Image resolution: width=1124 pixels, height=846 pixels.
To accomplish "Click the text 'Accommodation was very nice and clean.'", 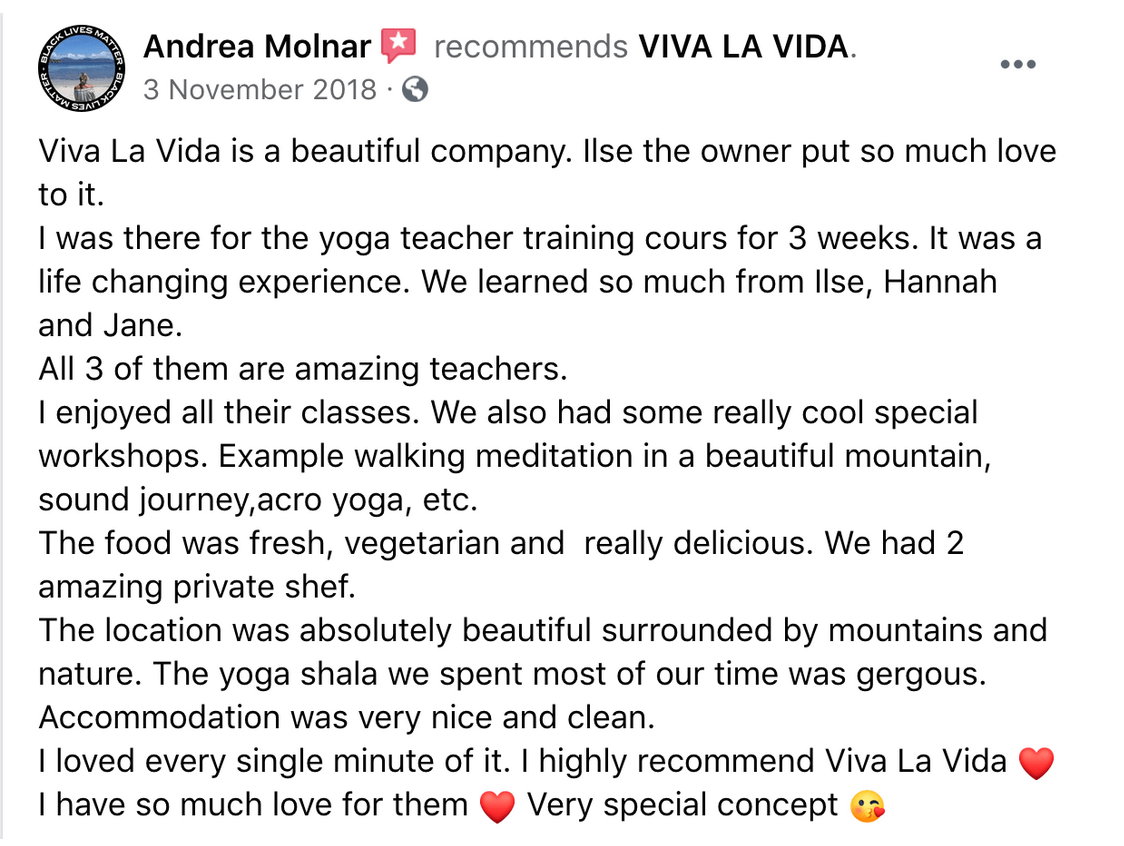I will pyautogui.click(x=347, y=718).
